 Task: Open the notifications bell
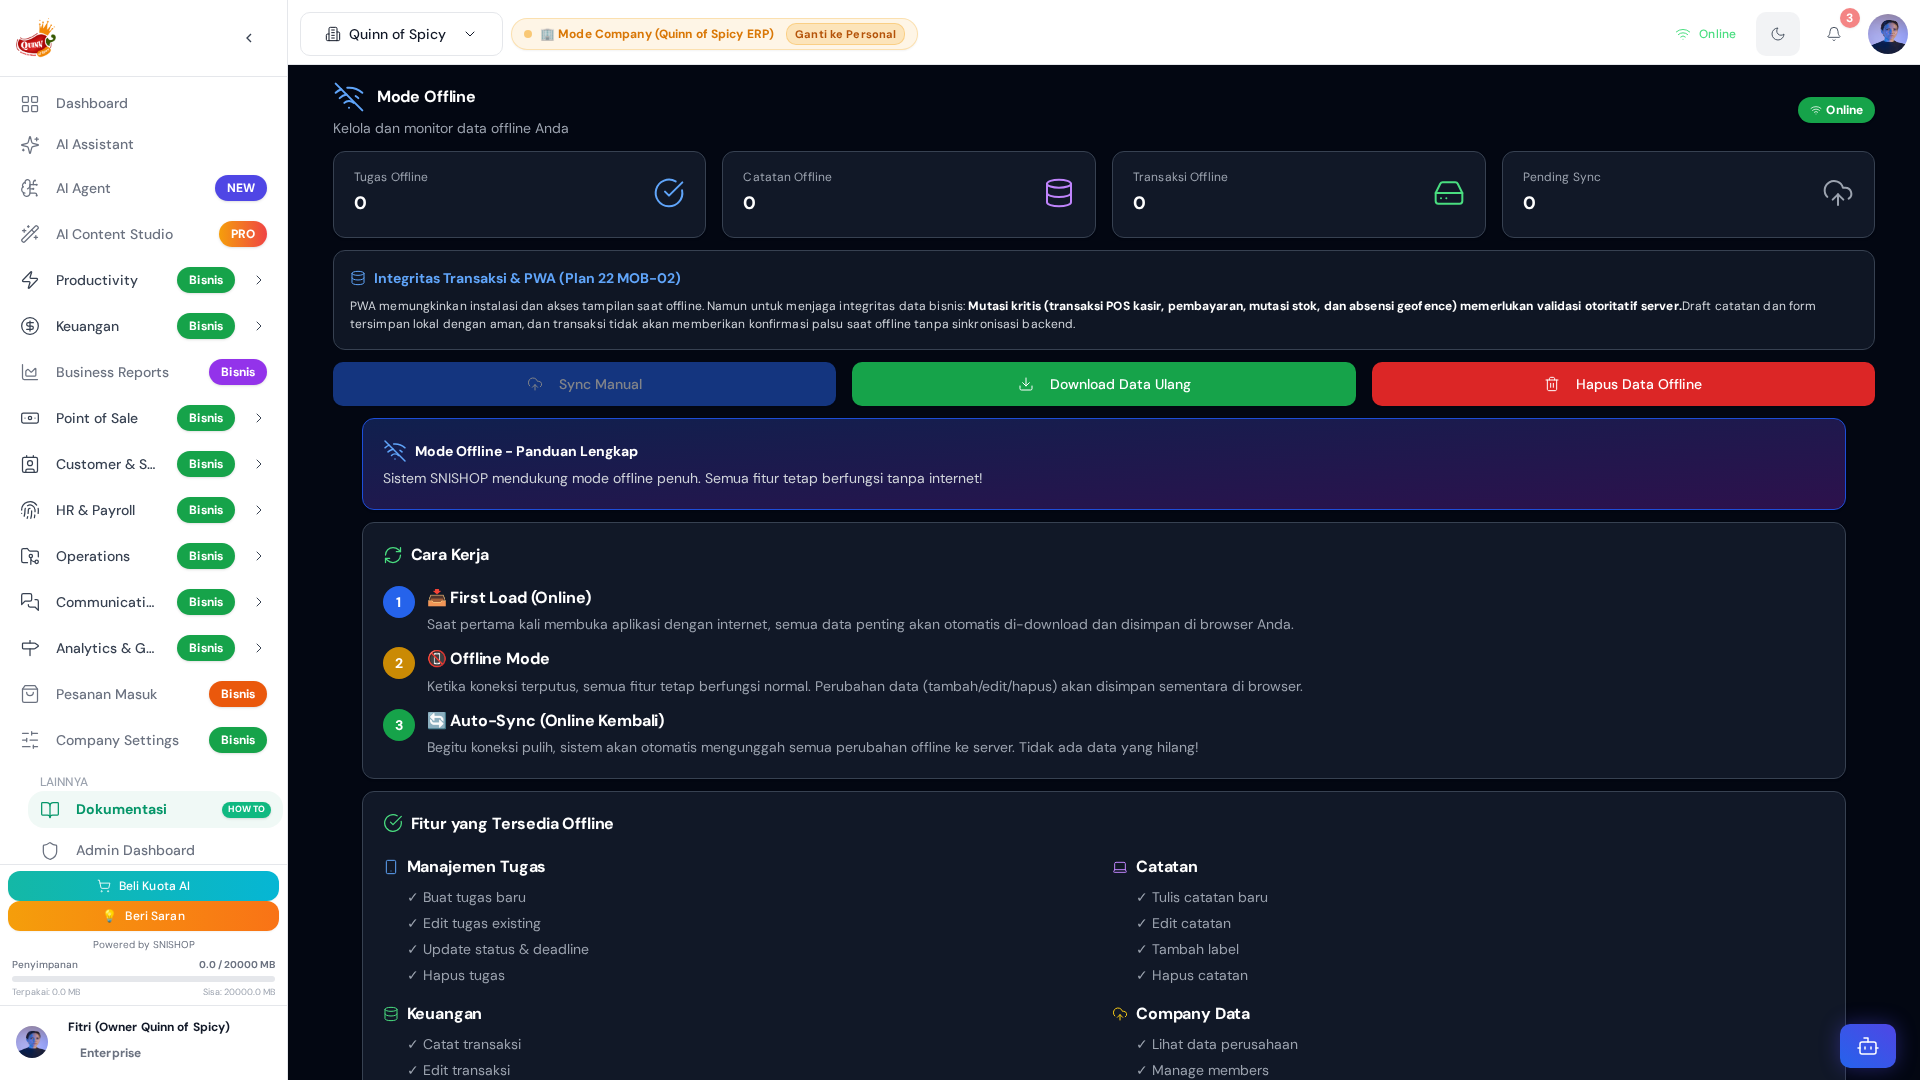[x=1833, y=34]
